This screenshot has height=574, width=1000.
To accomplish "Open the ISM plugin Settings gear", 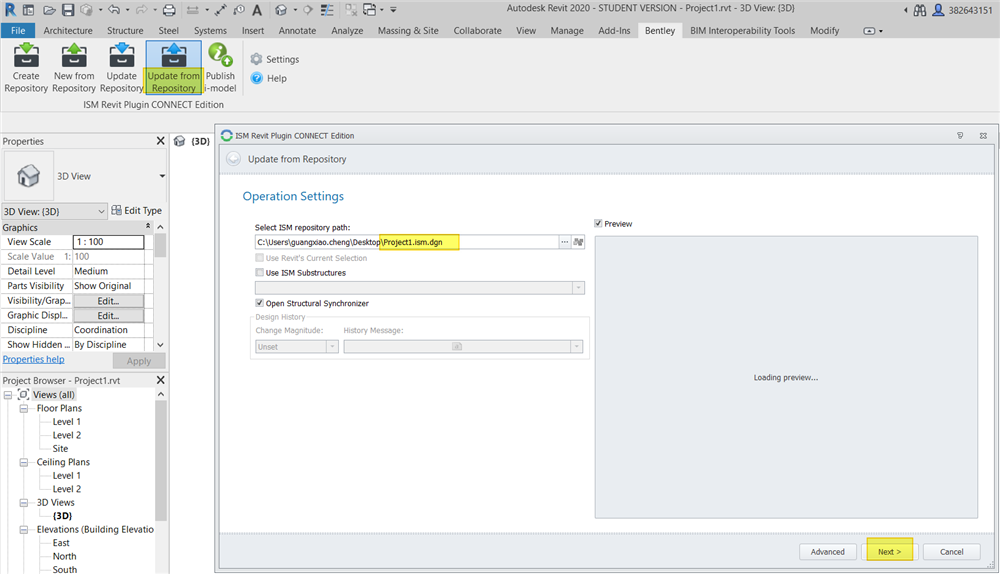I will 257,60.
